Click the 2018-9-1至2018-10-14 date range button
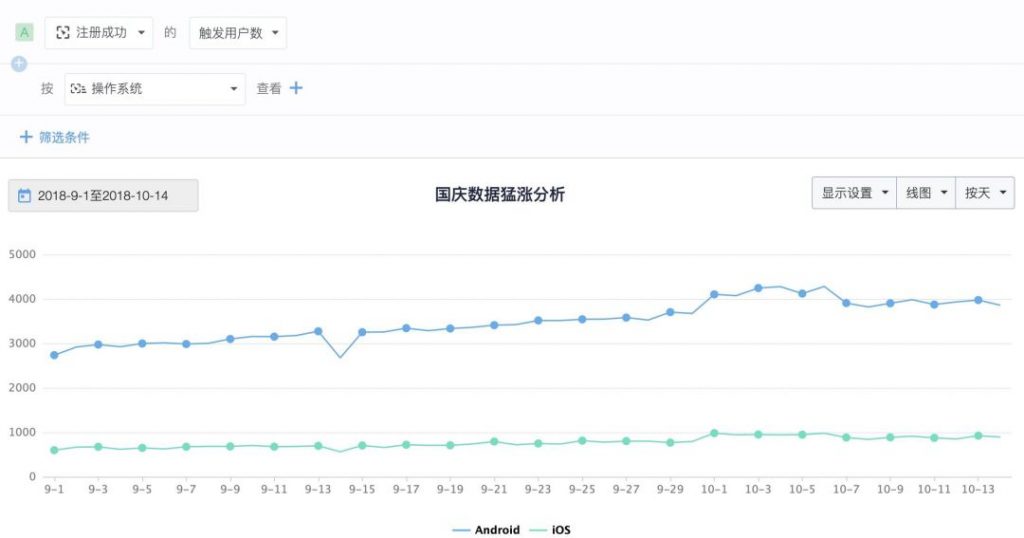 (103, 196)
